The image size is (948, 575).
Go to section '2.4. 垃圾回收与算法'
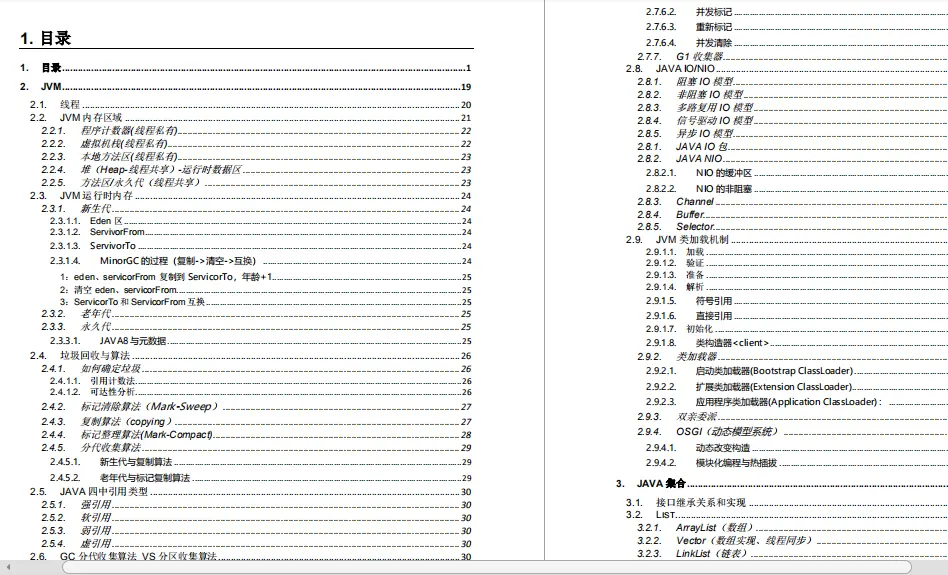[250, 356]
